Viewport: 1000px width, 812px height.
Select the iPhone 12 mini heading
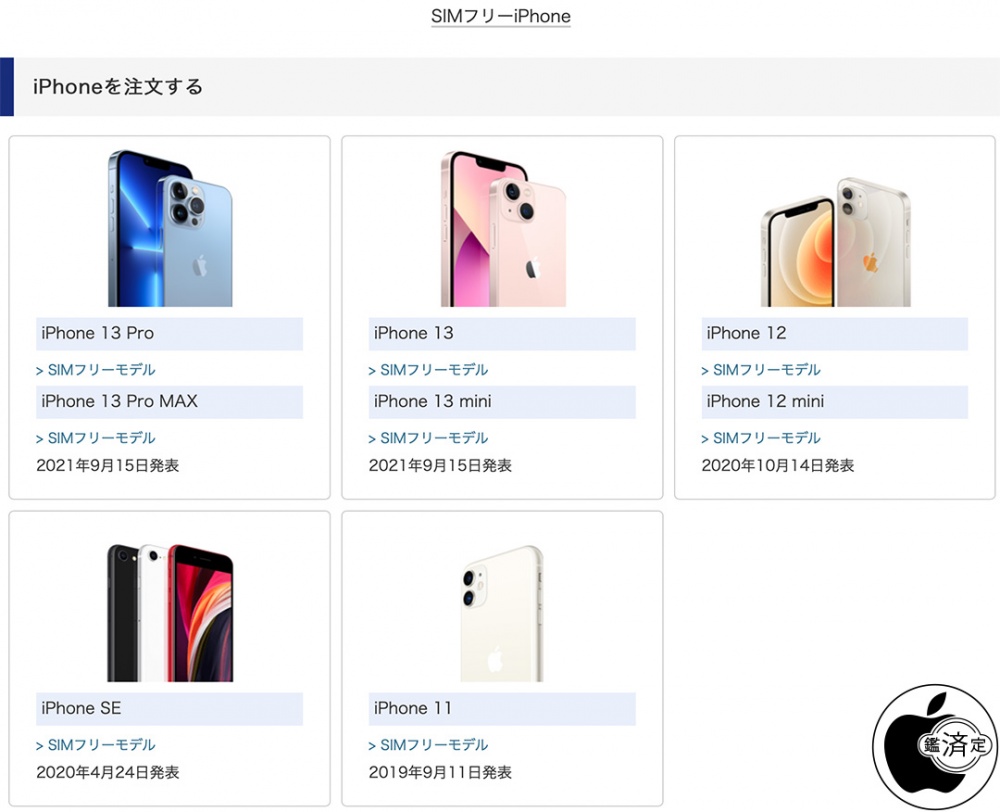point(835,402)
